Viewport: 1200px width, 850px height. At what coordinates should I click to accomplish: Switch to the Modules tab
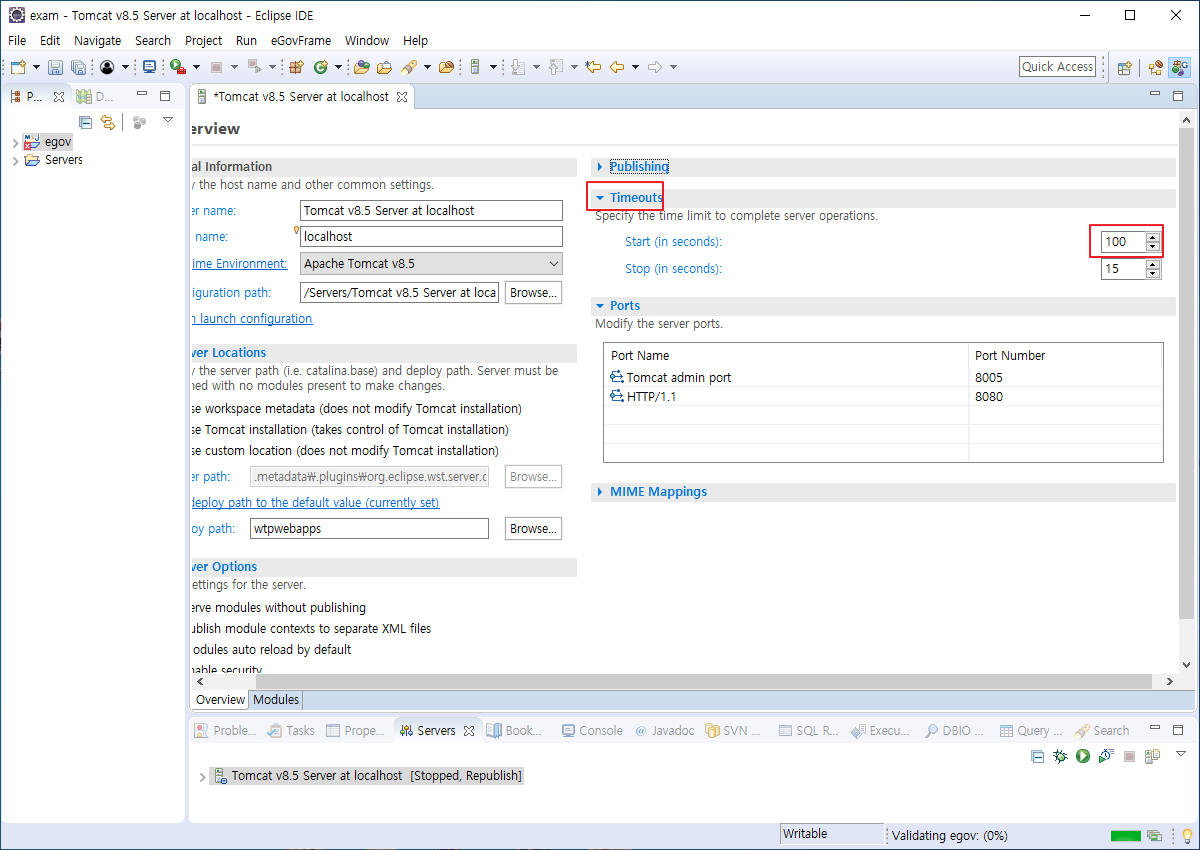pyautogui.click(x=276, y=700)
